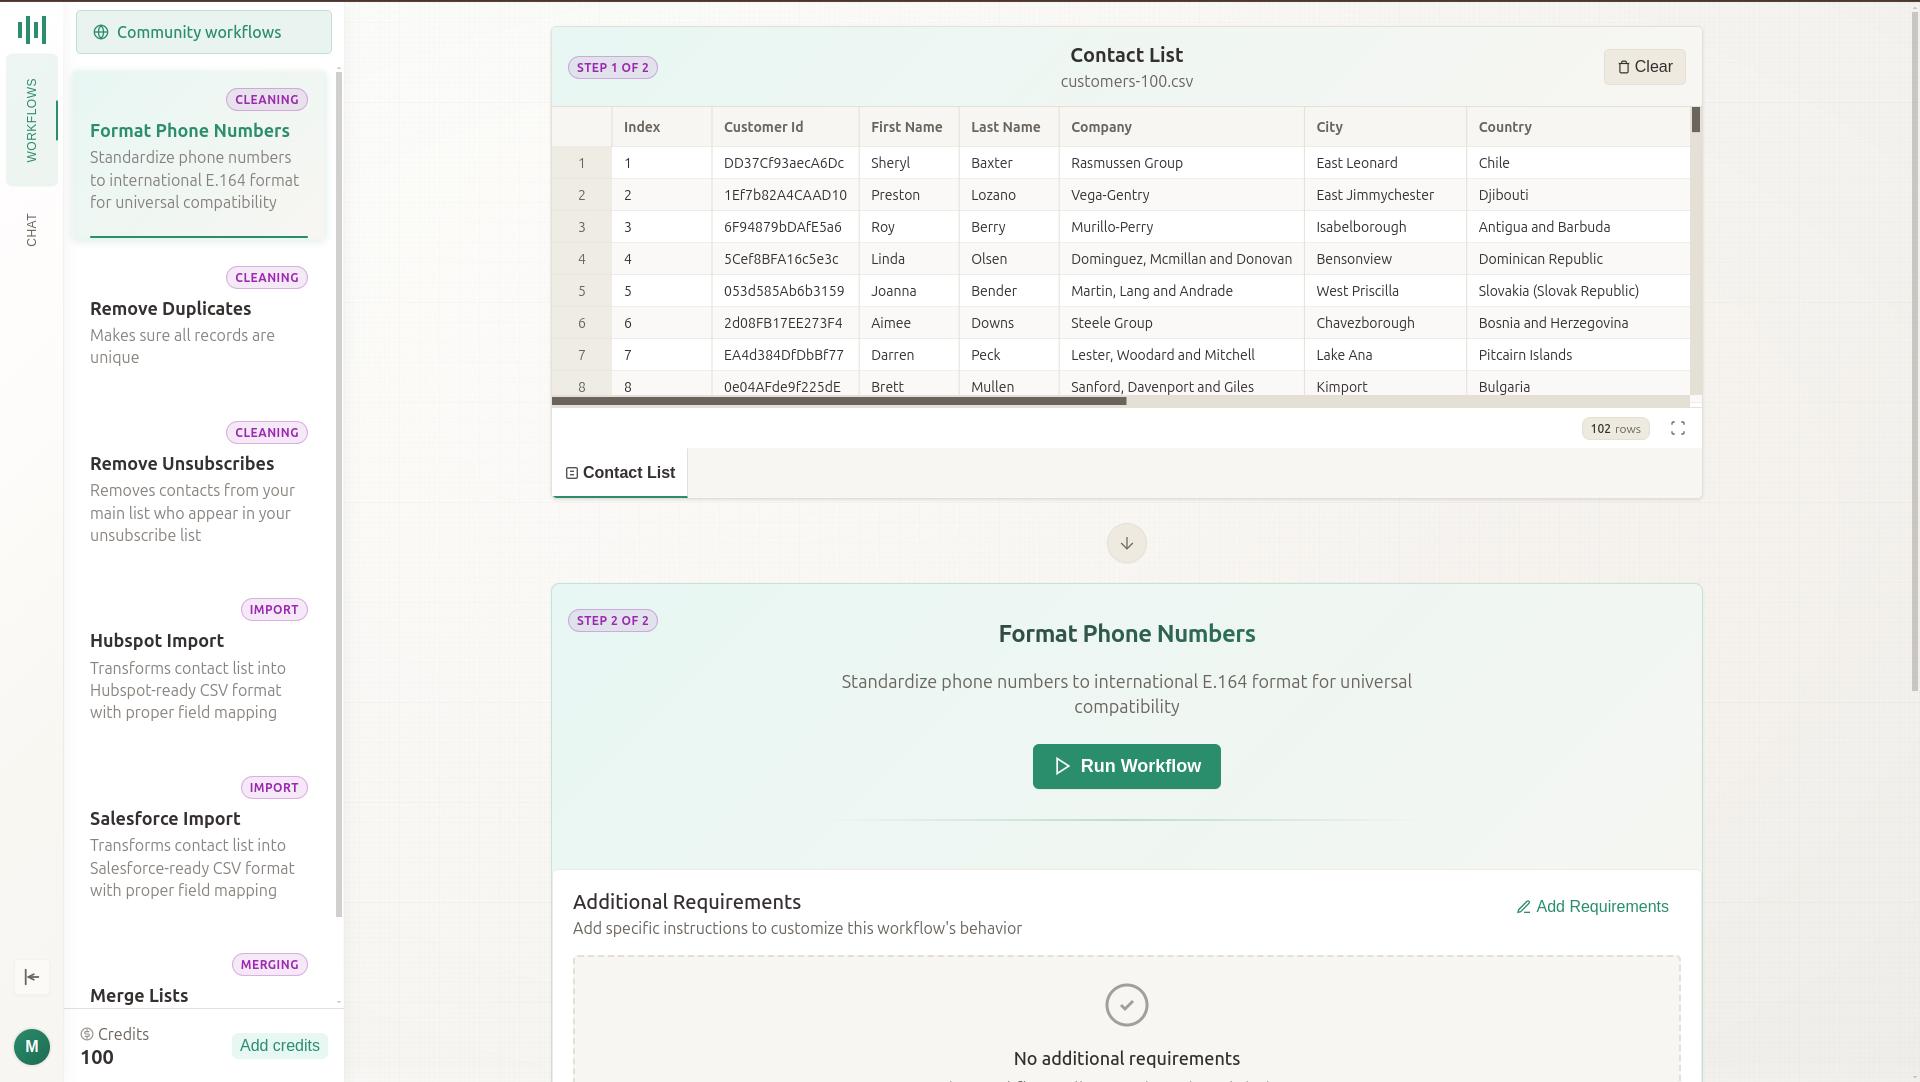Expand the table to fullscreen

point(1678,429)
